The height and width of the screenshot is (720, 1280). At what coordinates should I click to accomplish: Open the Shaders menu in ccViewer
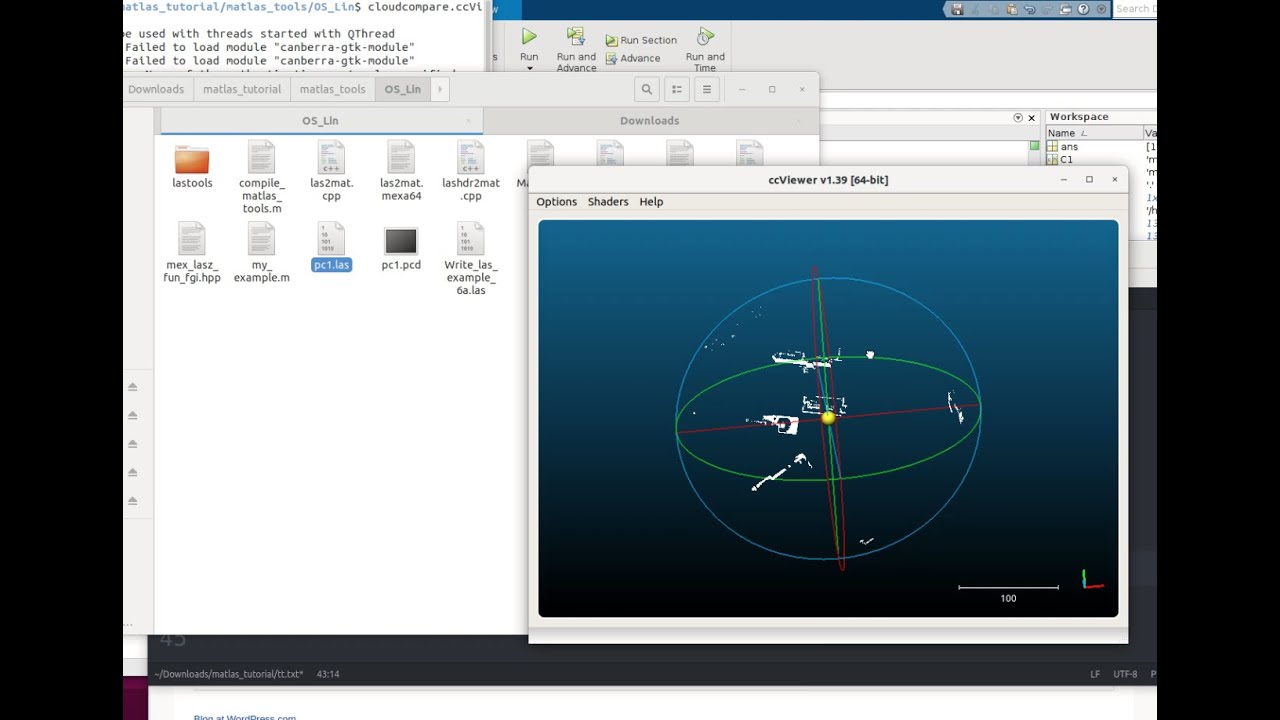tap(608, 202)
